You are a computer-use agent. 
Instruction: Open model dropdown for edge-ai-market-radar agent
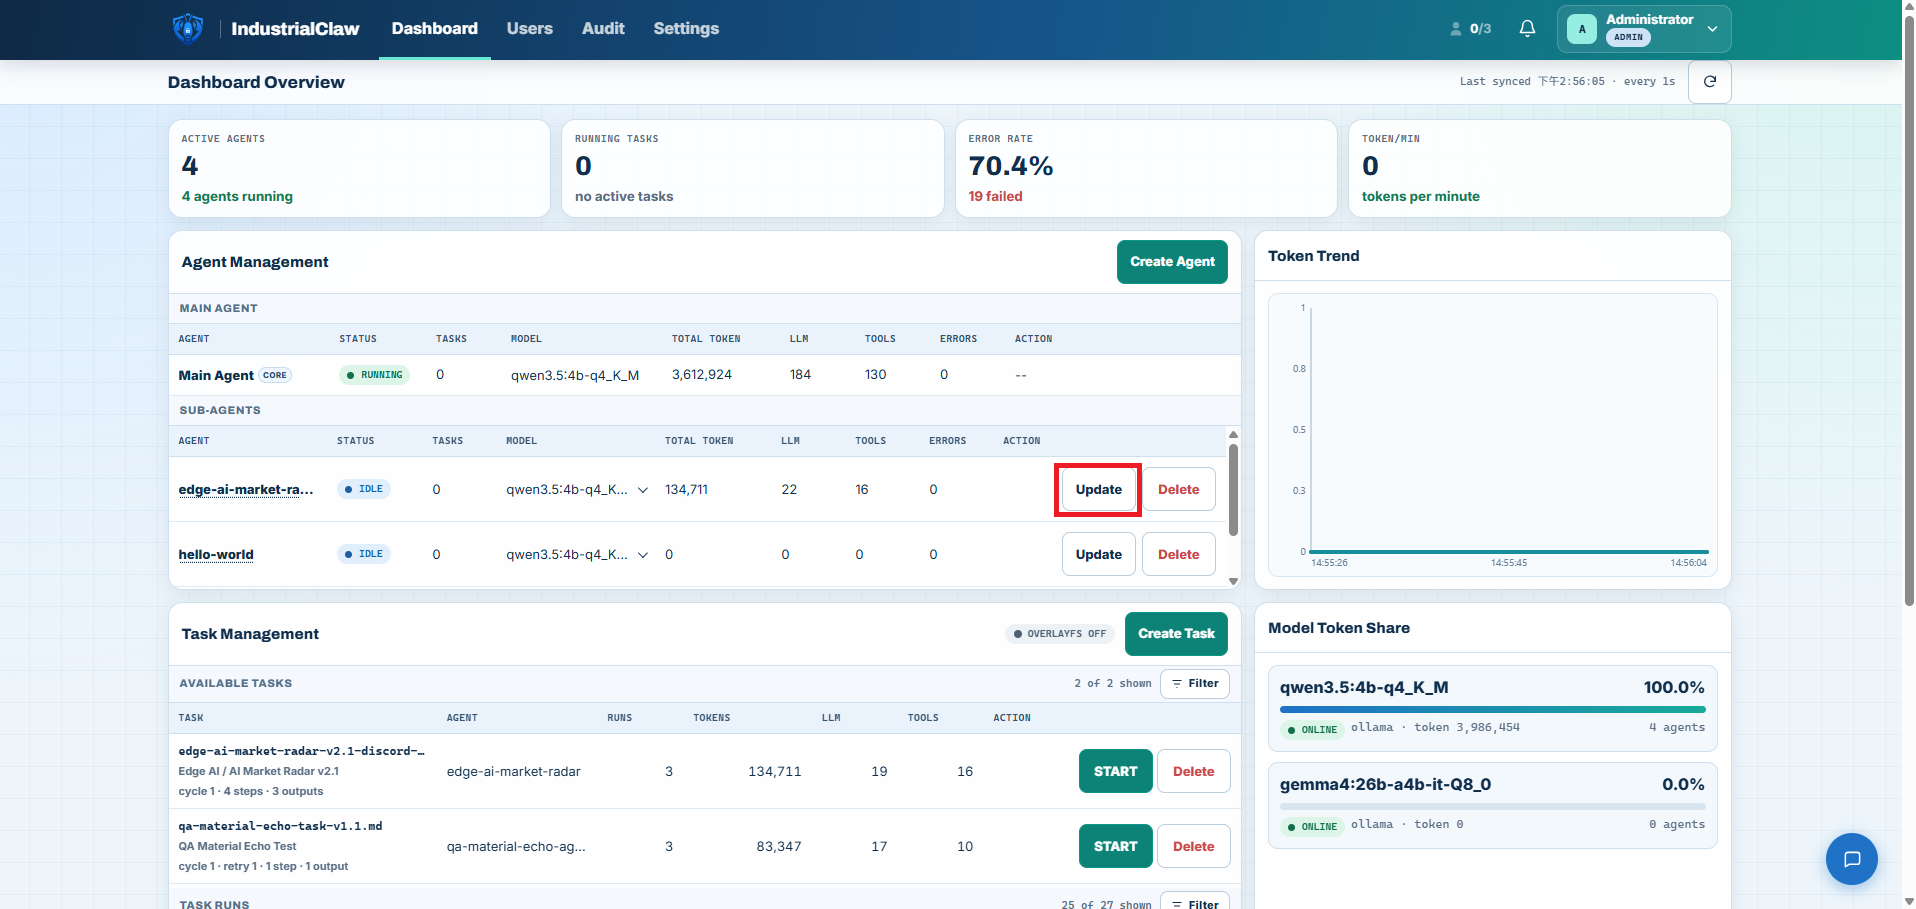(x=643, y=490)
